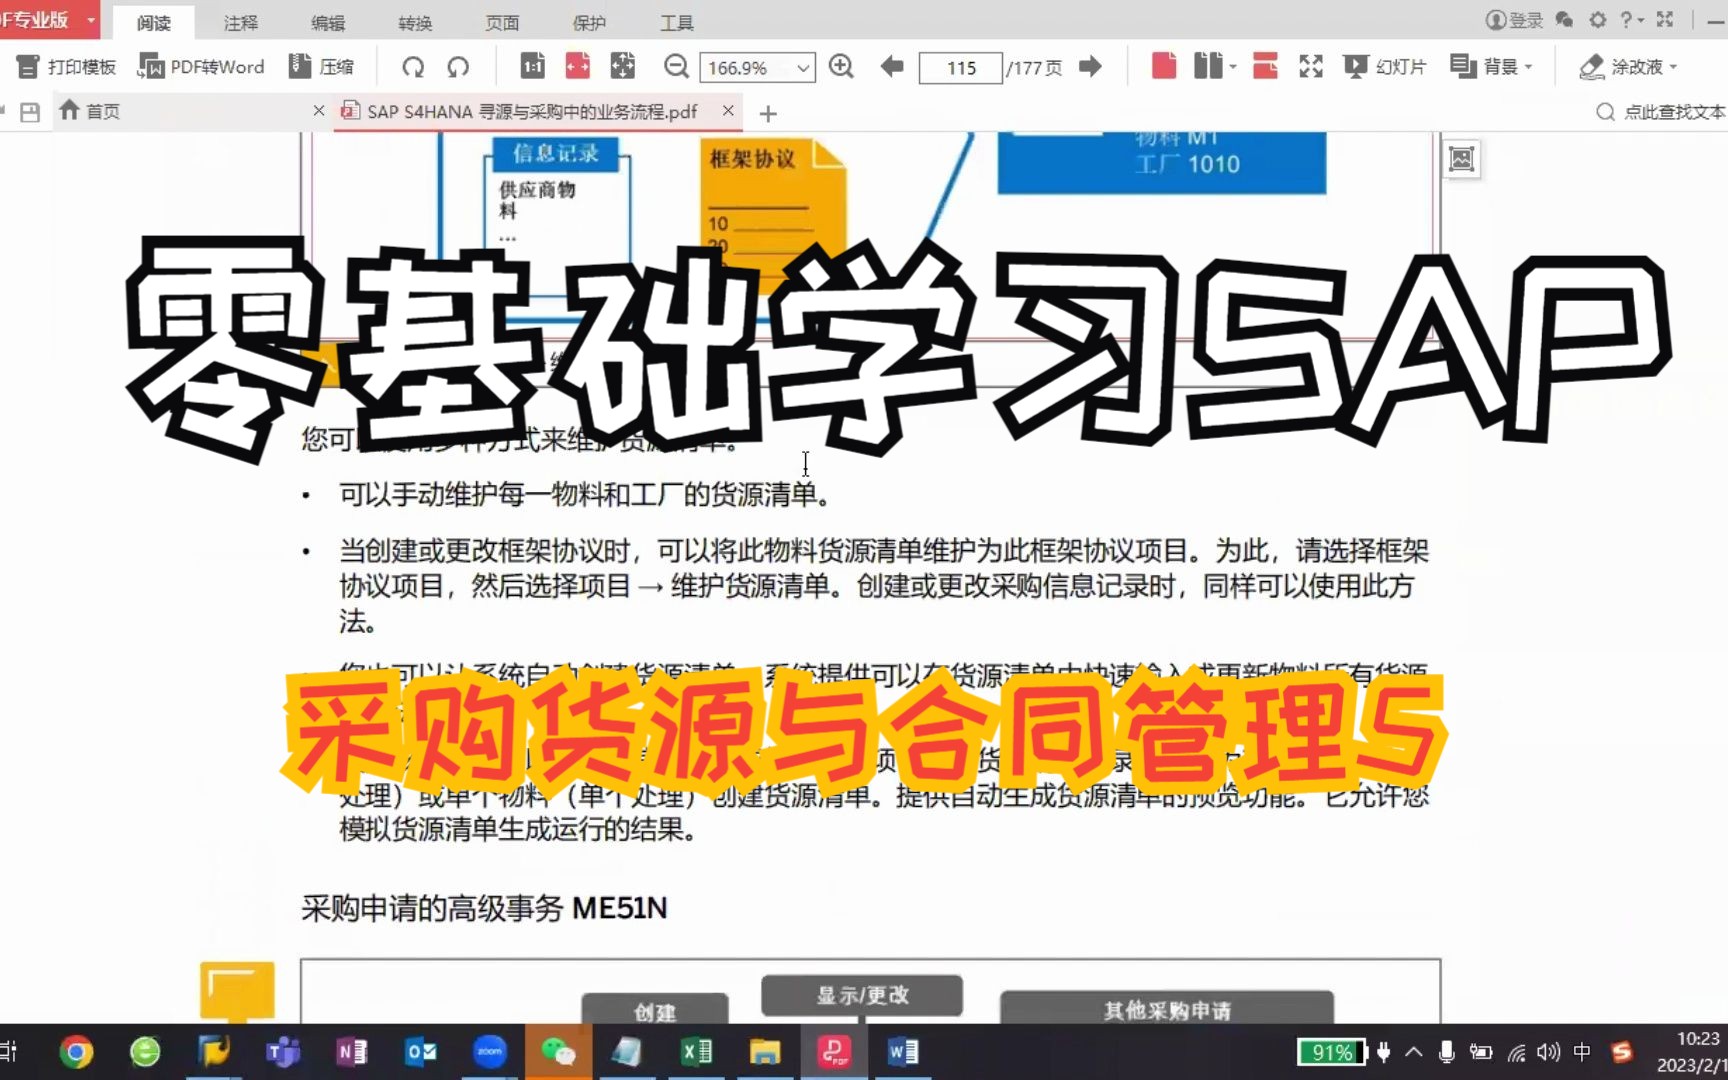
Task: Select the PDF转Word conversion tool
Action: pos(200,66)
